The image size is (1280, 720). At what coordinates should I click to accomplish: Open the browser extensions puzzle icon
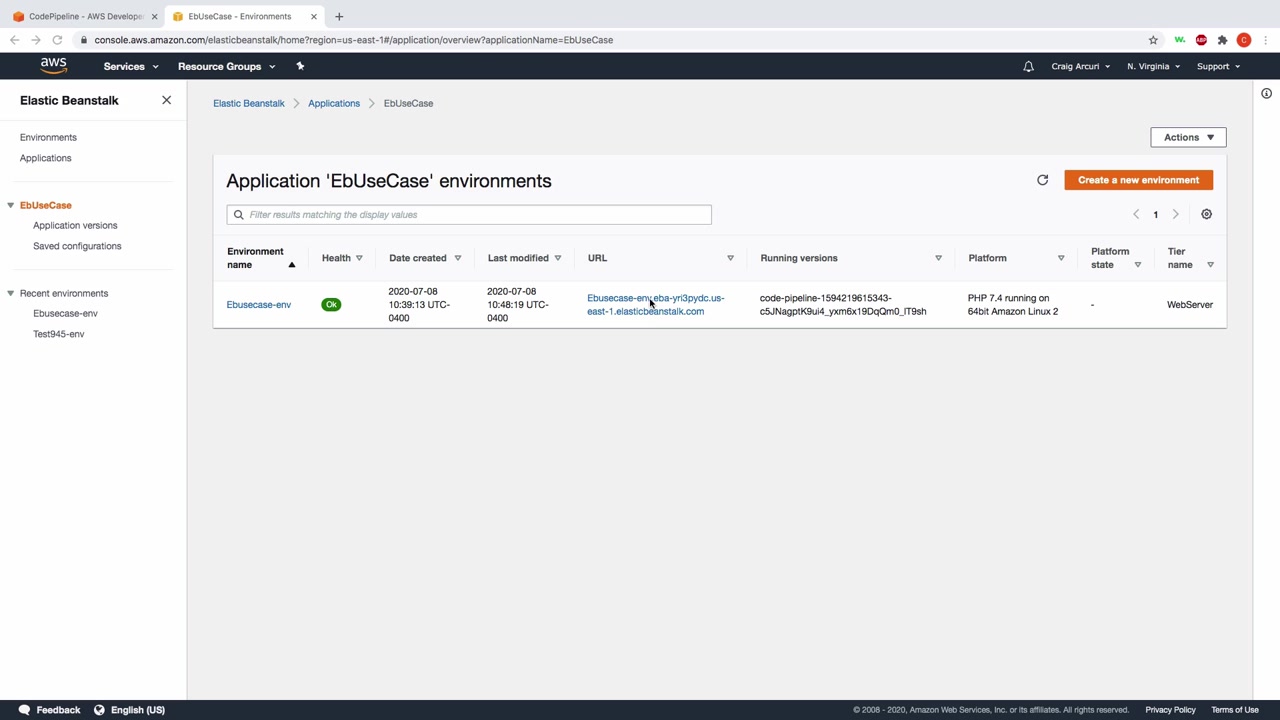1222,40
